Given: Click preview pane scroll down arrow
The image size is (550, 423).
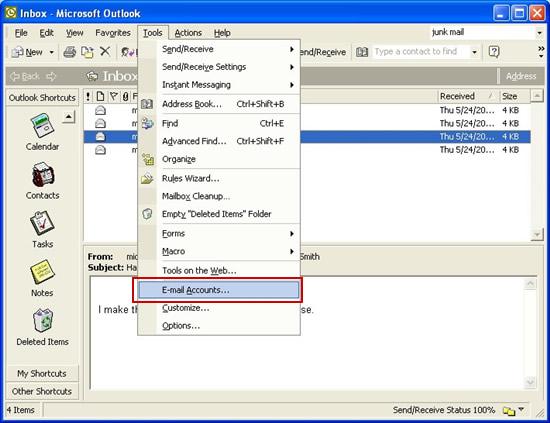Looking at the screenshot, I should coord(530,382).
